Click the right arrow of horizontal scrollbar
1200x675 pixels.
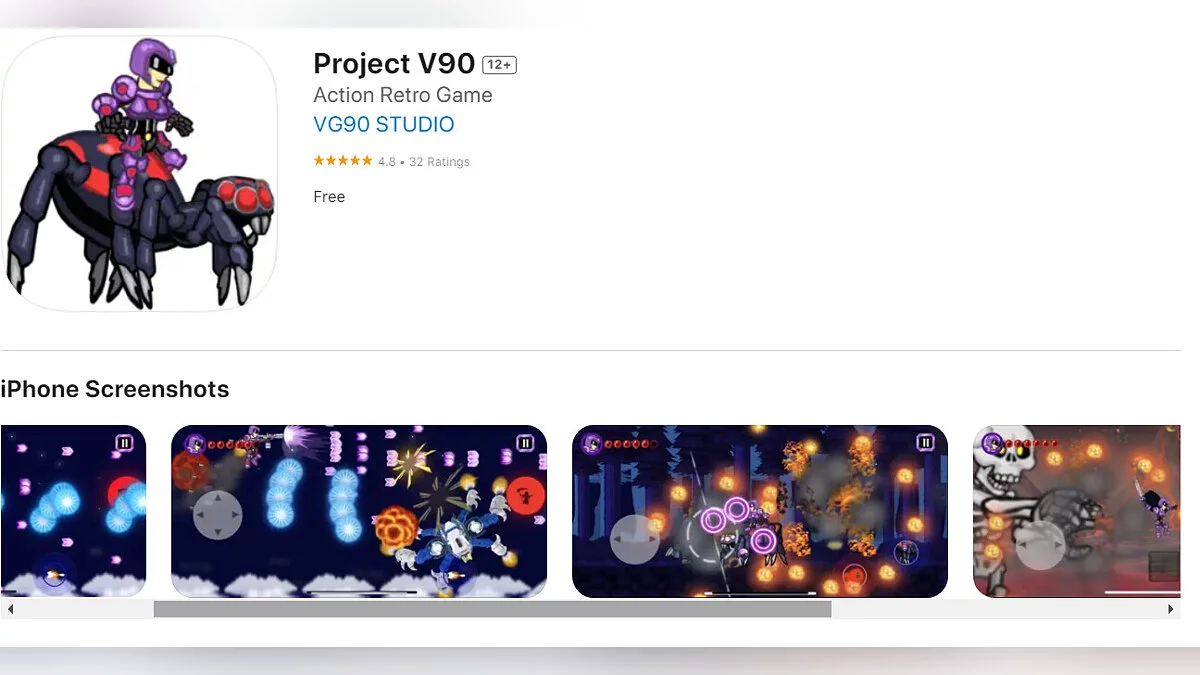(x=1171, y=609)
